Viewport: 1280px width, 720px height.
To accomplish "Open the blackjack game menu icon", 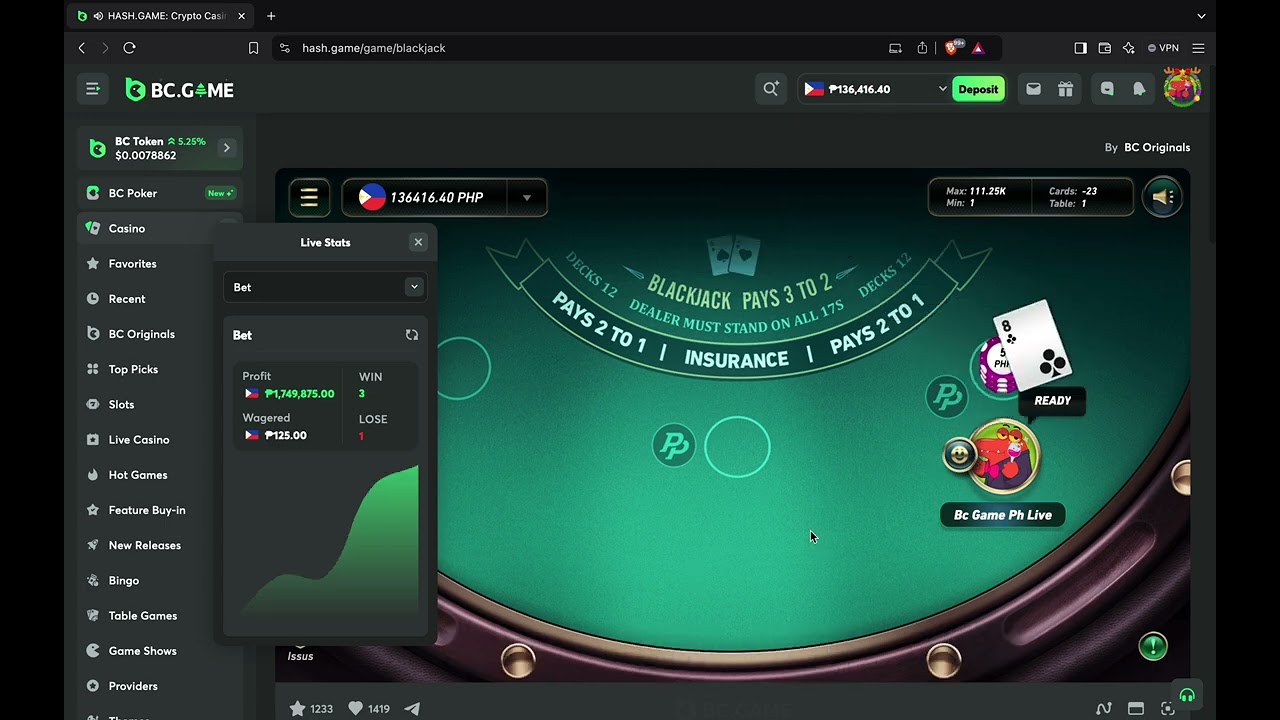I will [x=309, y=197].
